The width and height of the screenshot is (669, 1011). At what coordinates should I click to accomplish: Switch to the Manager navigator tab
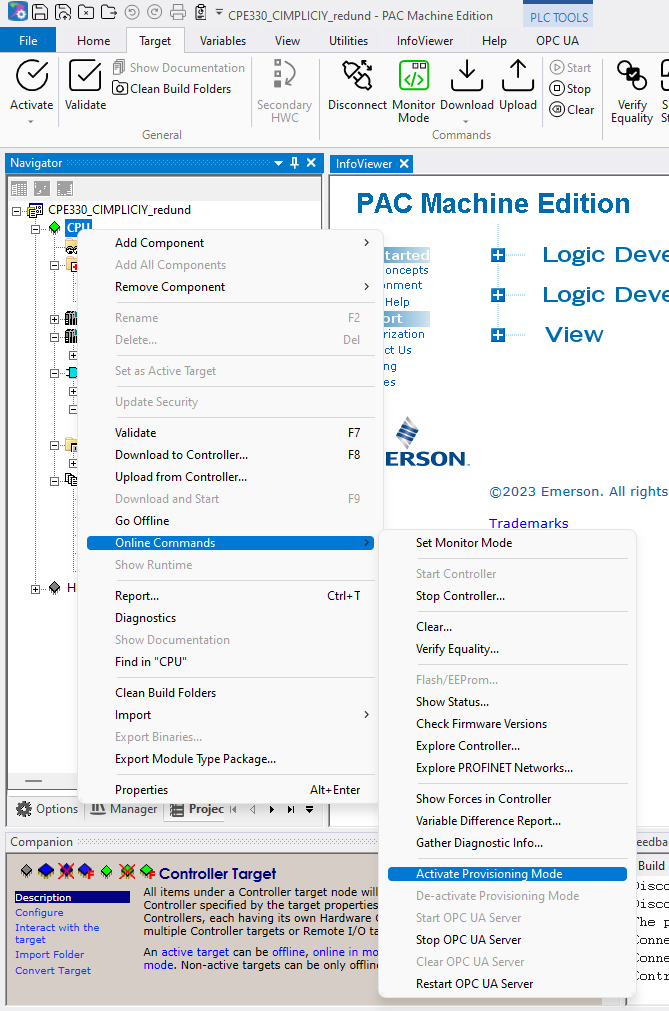pos(124,809)
